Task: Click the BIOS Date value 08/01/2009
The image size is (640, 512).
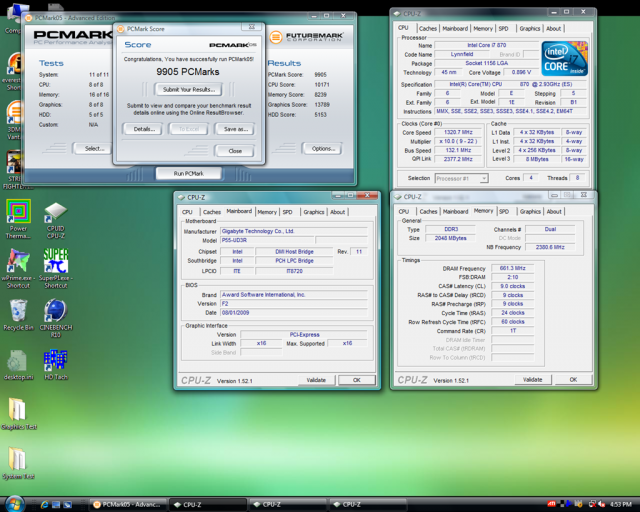Action: [x=294, y=313]
